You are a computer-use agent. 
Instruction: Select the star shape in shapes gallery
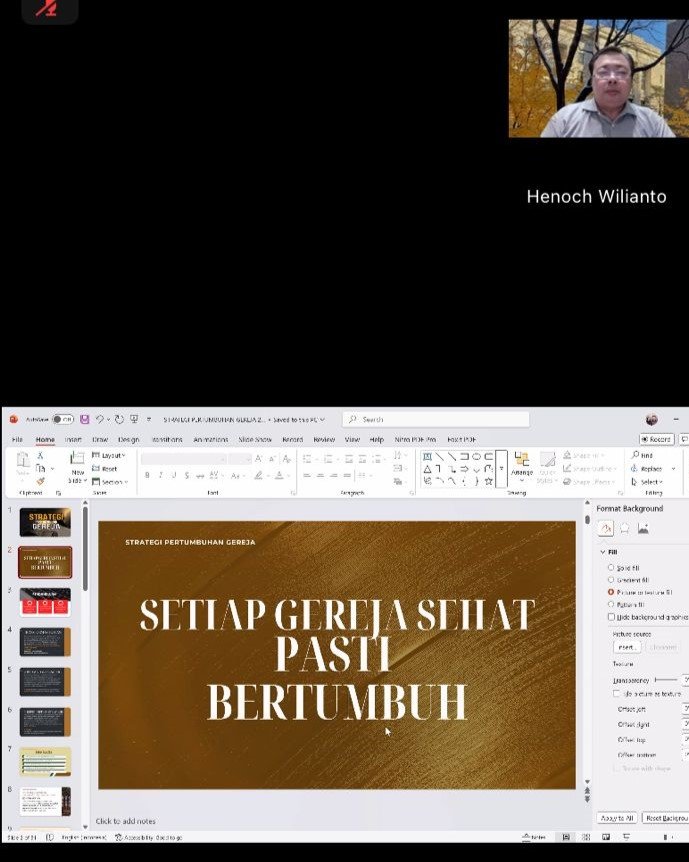point(488,481)
